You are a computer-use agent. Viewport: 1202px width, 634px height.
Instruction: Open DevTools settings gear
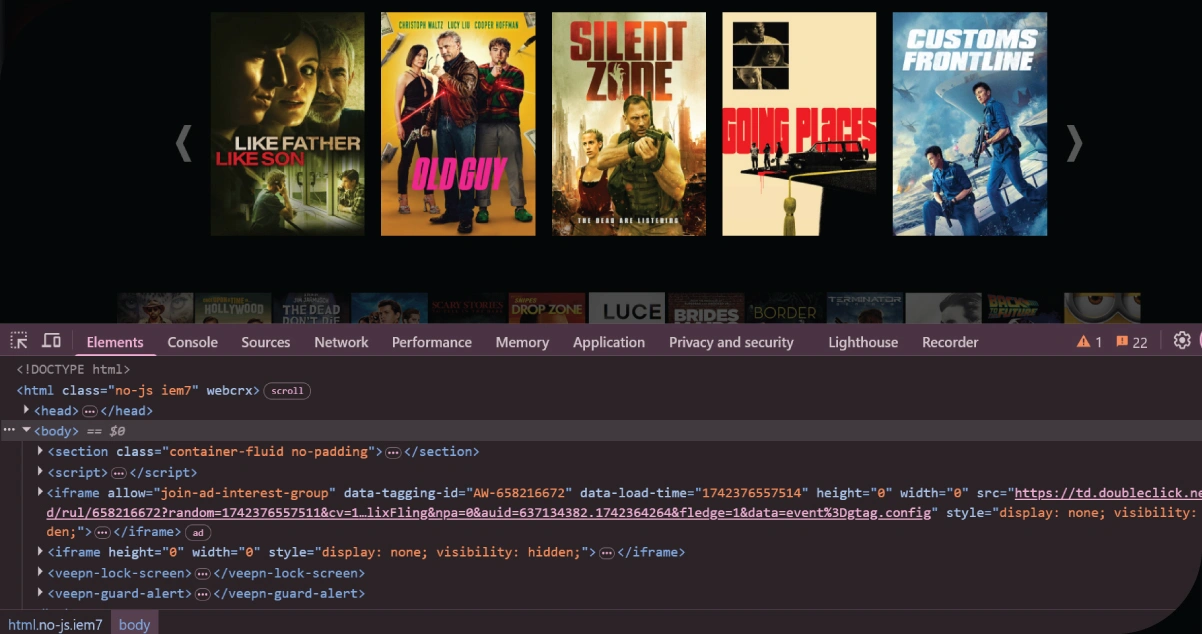tap(1181, 341)
